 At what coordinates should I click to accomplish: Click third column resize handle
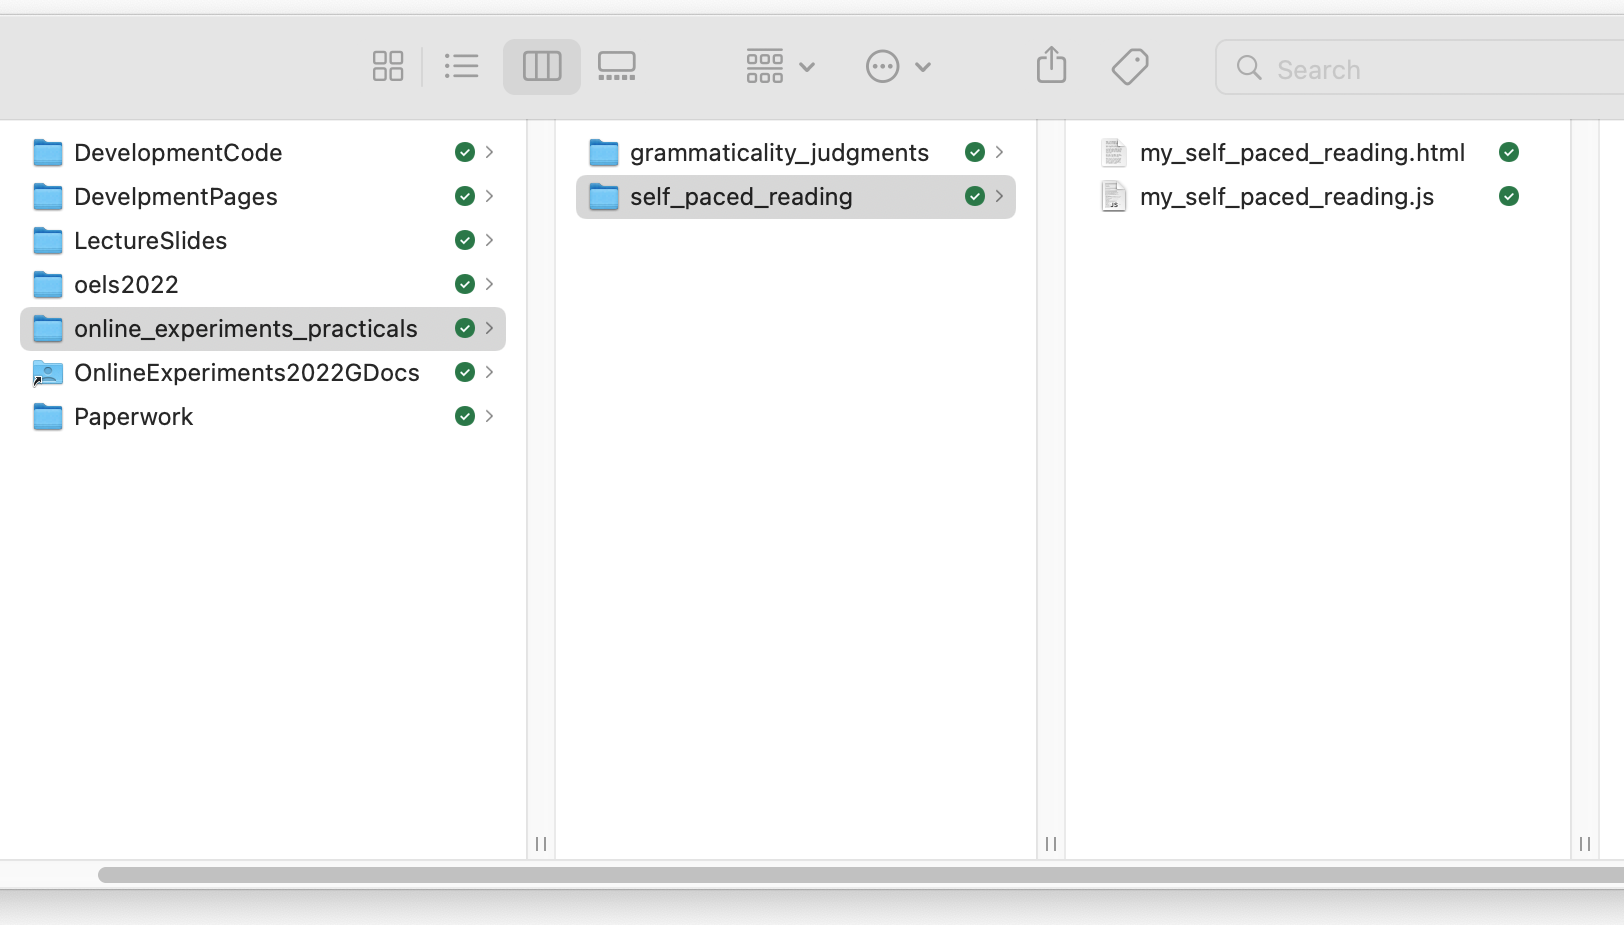(1585, 844)
